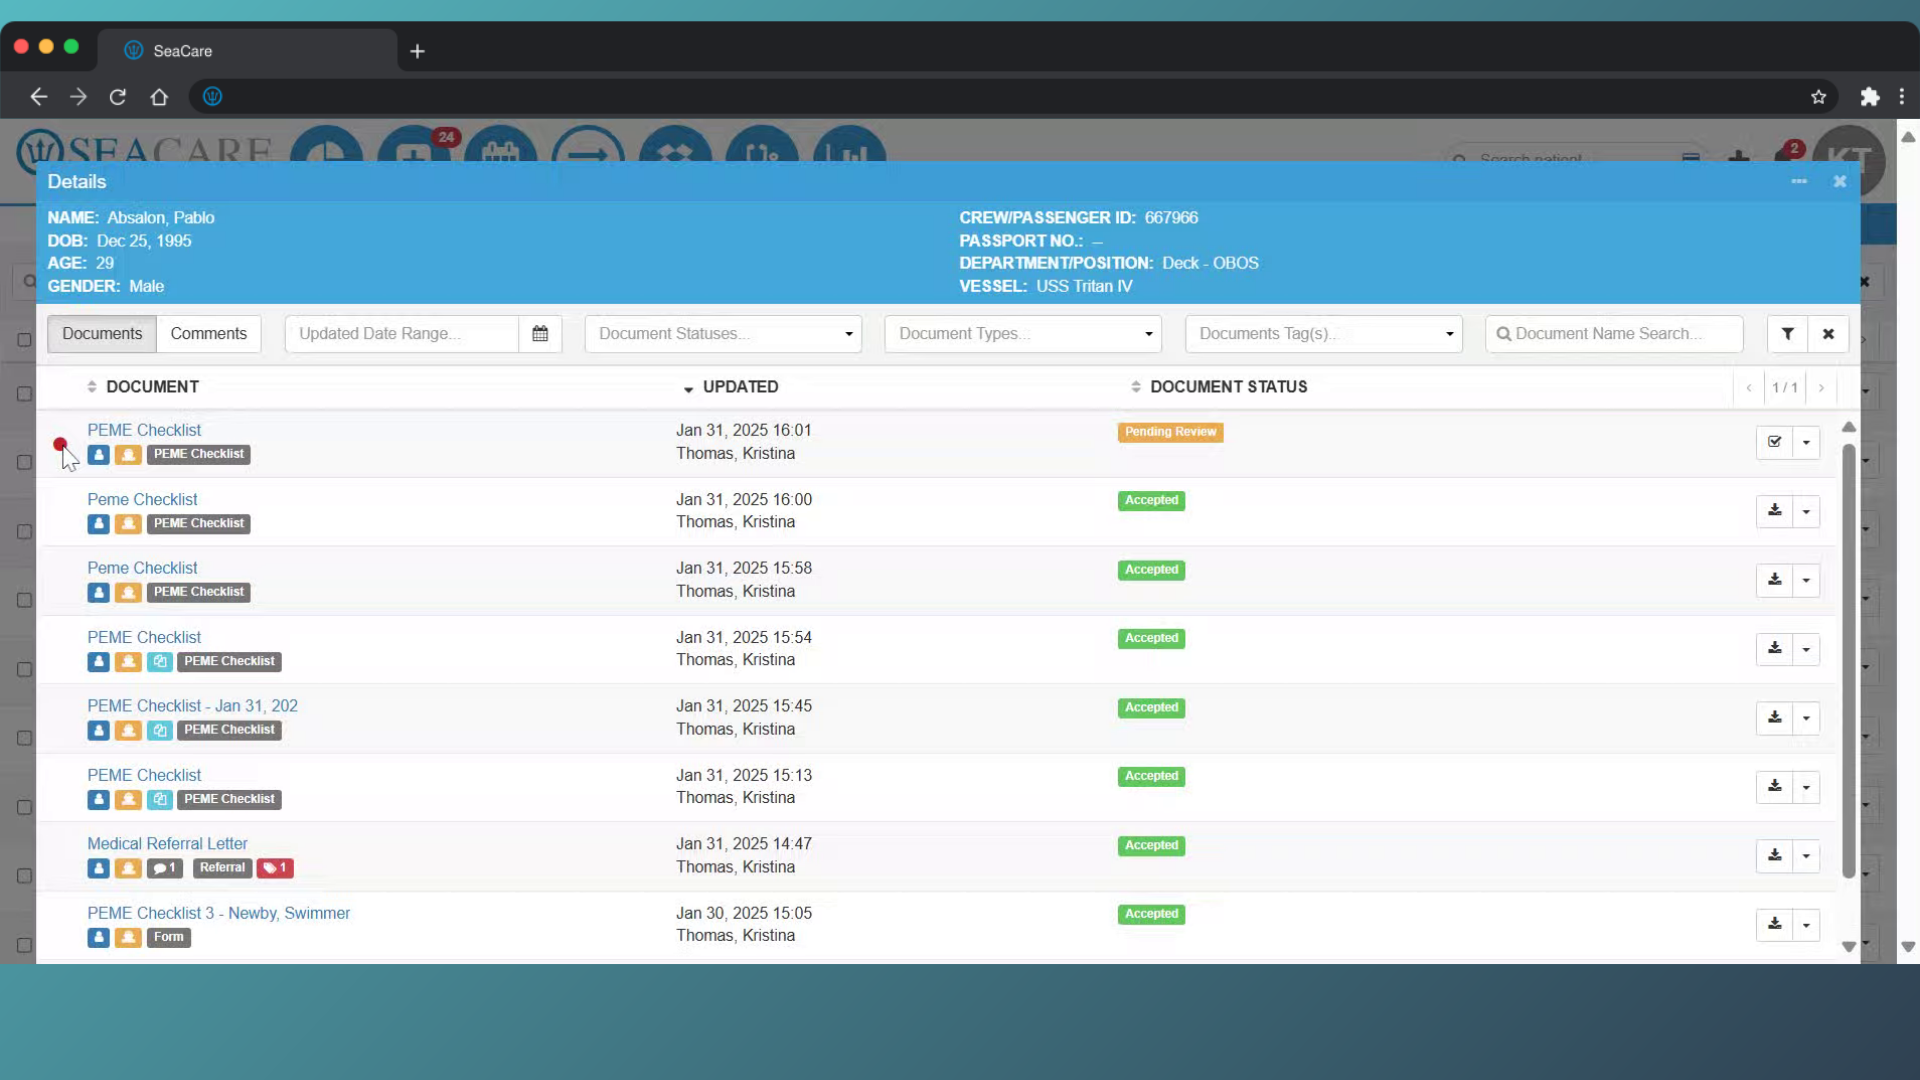Click the Document Name Search field
This screenshot has height=1080, width=1920.
click(1614, 334)
